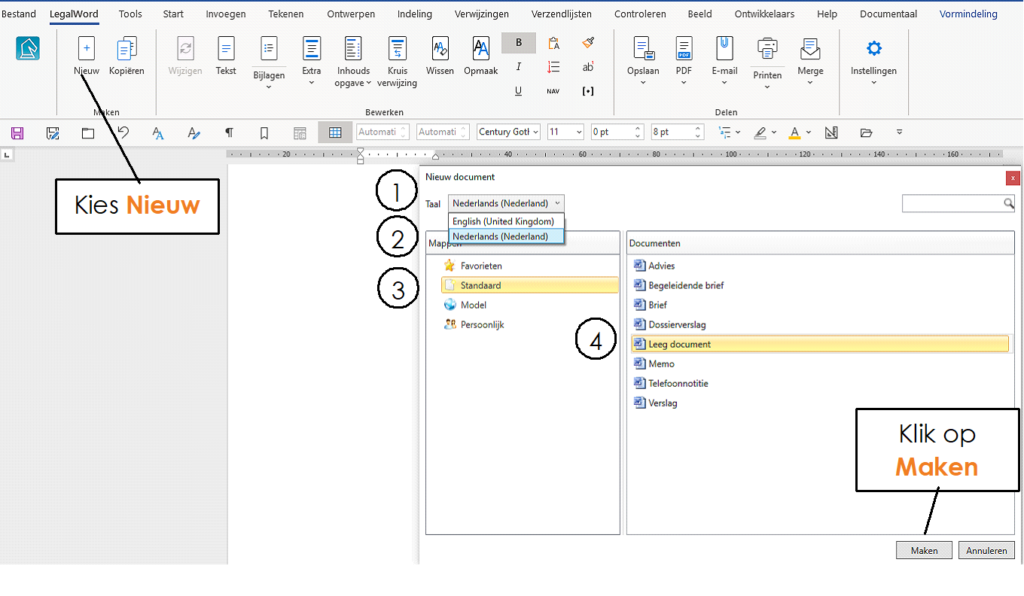Click the bookmark icon in quick toolbar
The width and height of the screenshot is (1024, 596).
pos(264,133)
